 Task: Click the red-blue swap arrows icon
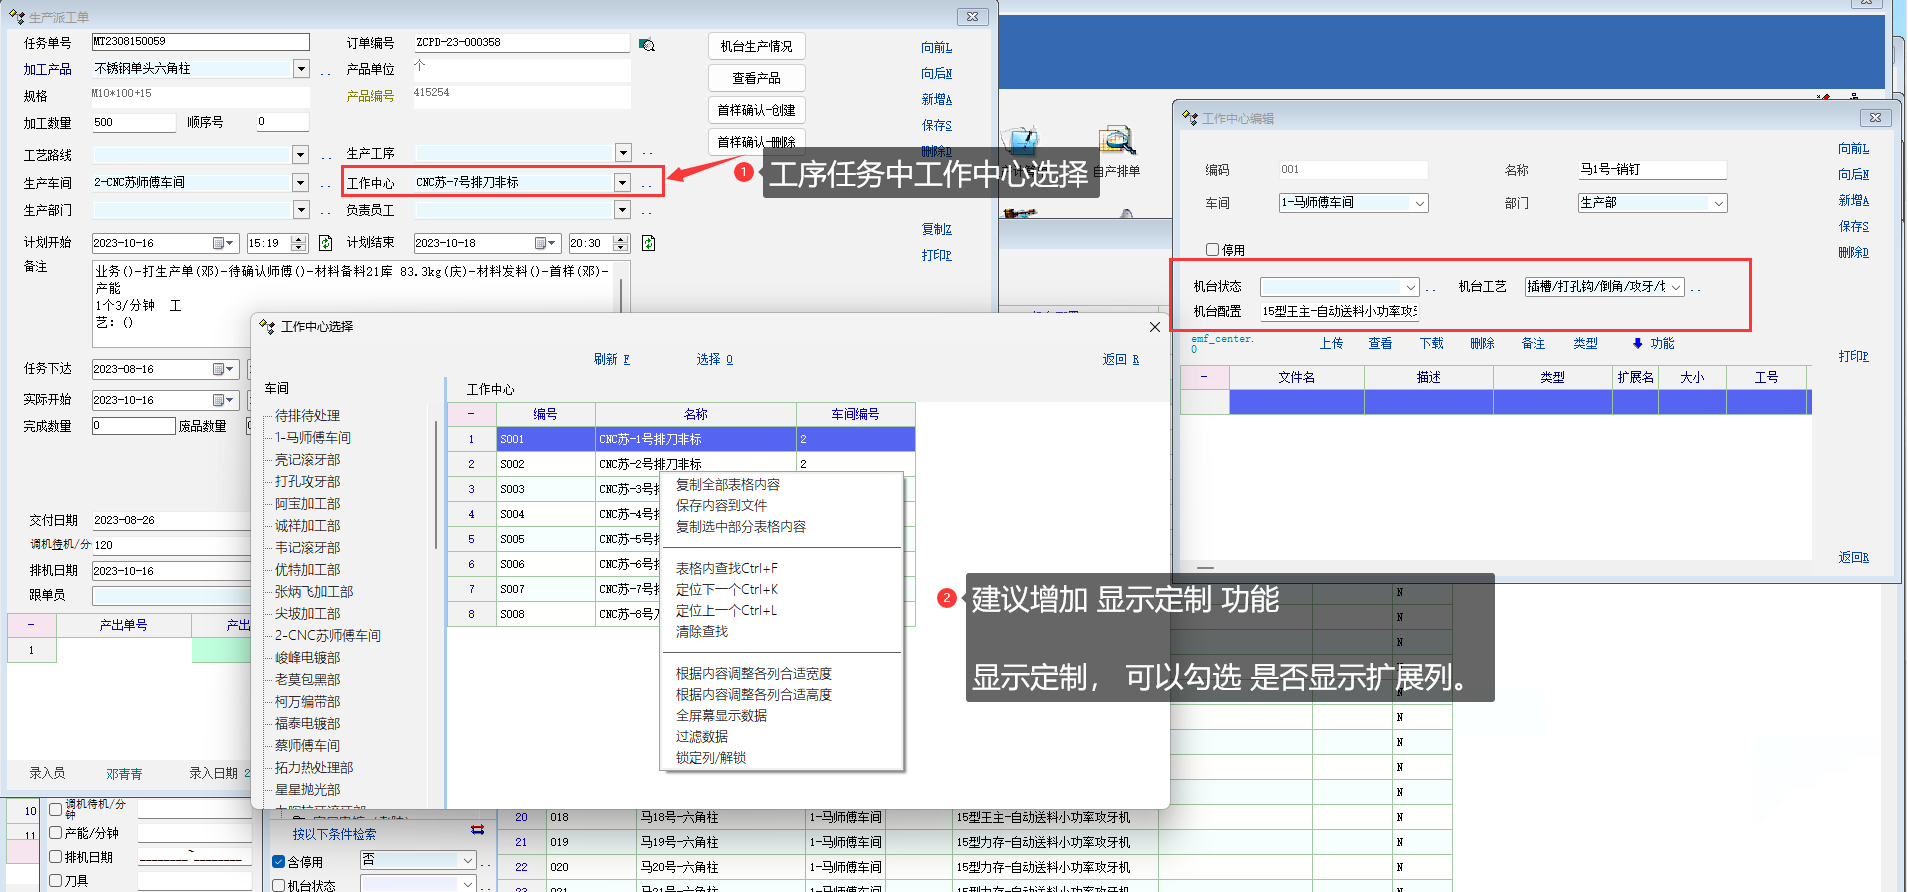477,831
